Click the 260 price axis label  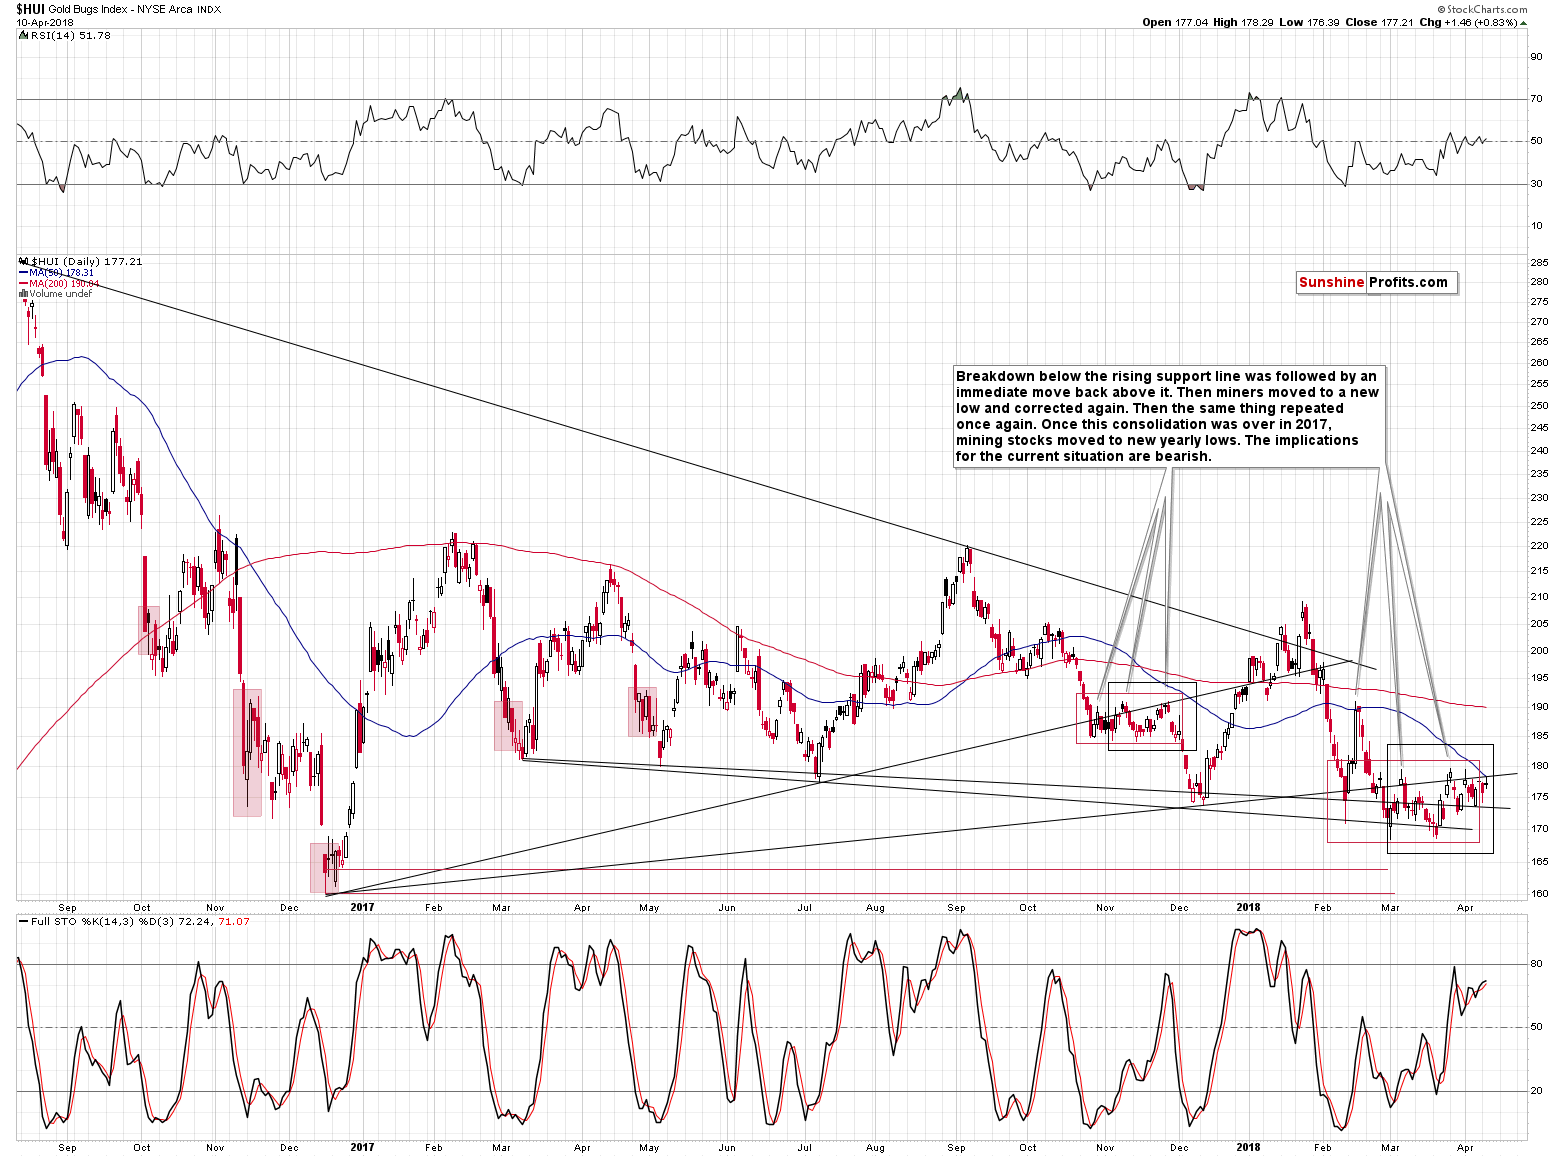[1539, 363]
